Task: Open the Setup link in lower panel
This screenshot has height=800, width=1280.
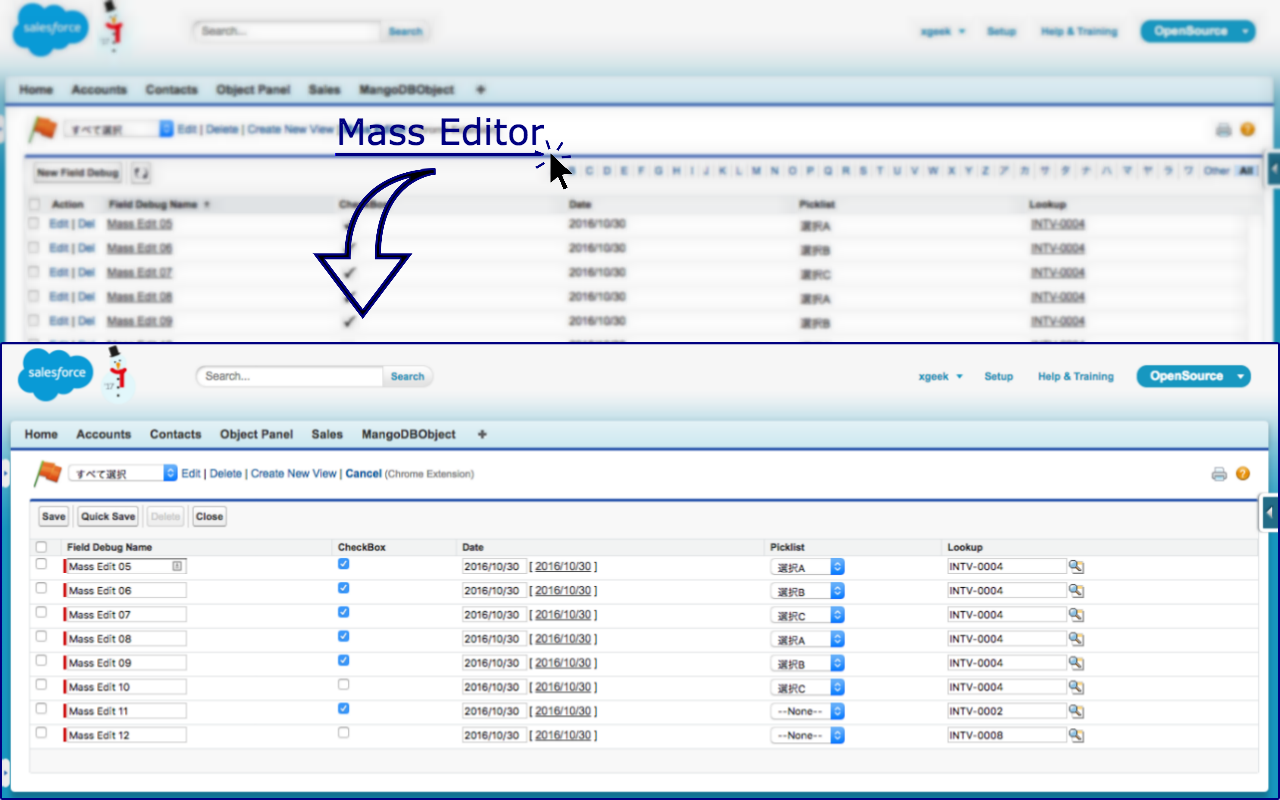Action: 998,377
